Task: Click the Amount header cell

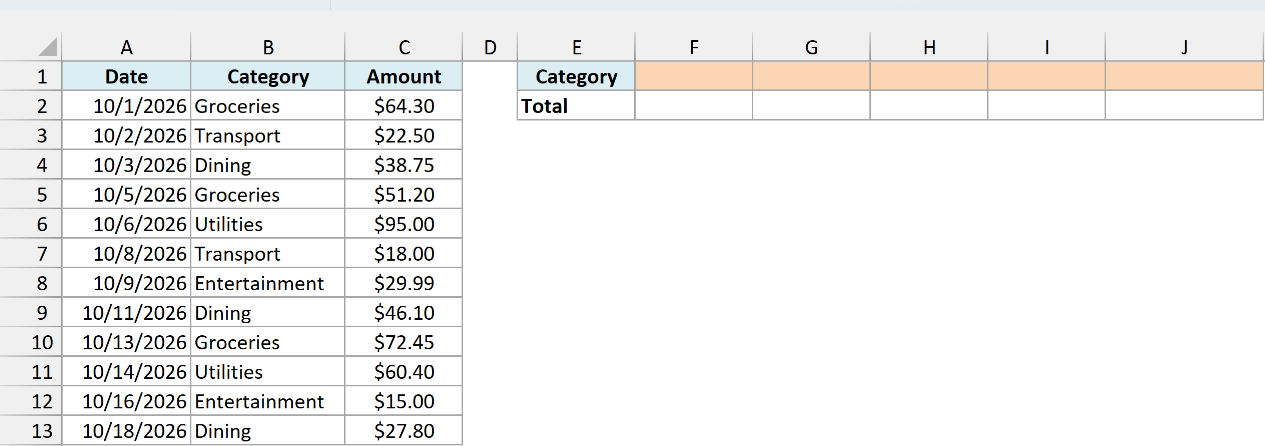Action: tap(404, 76)
